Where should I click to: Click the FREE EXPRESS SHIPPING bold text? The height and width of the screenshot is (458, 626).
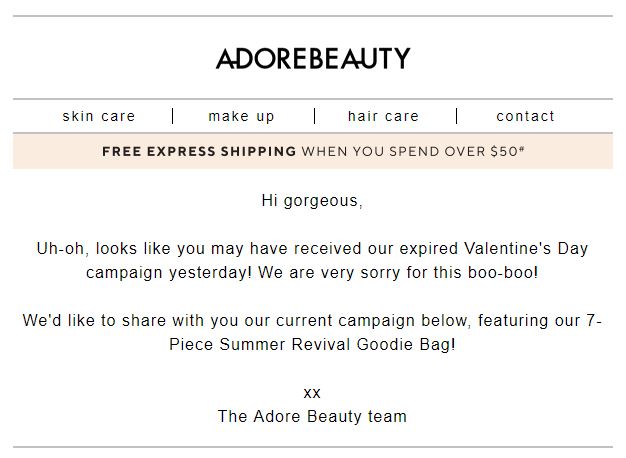point(199,151)
